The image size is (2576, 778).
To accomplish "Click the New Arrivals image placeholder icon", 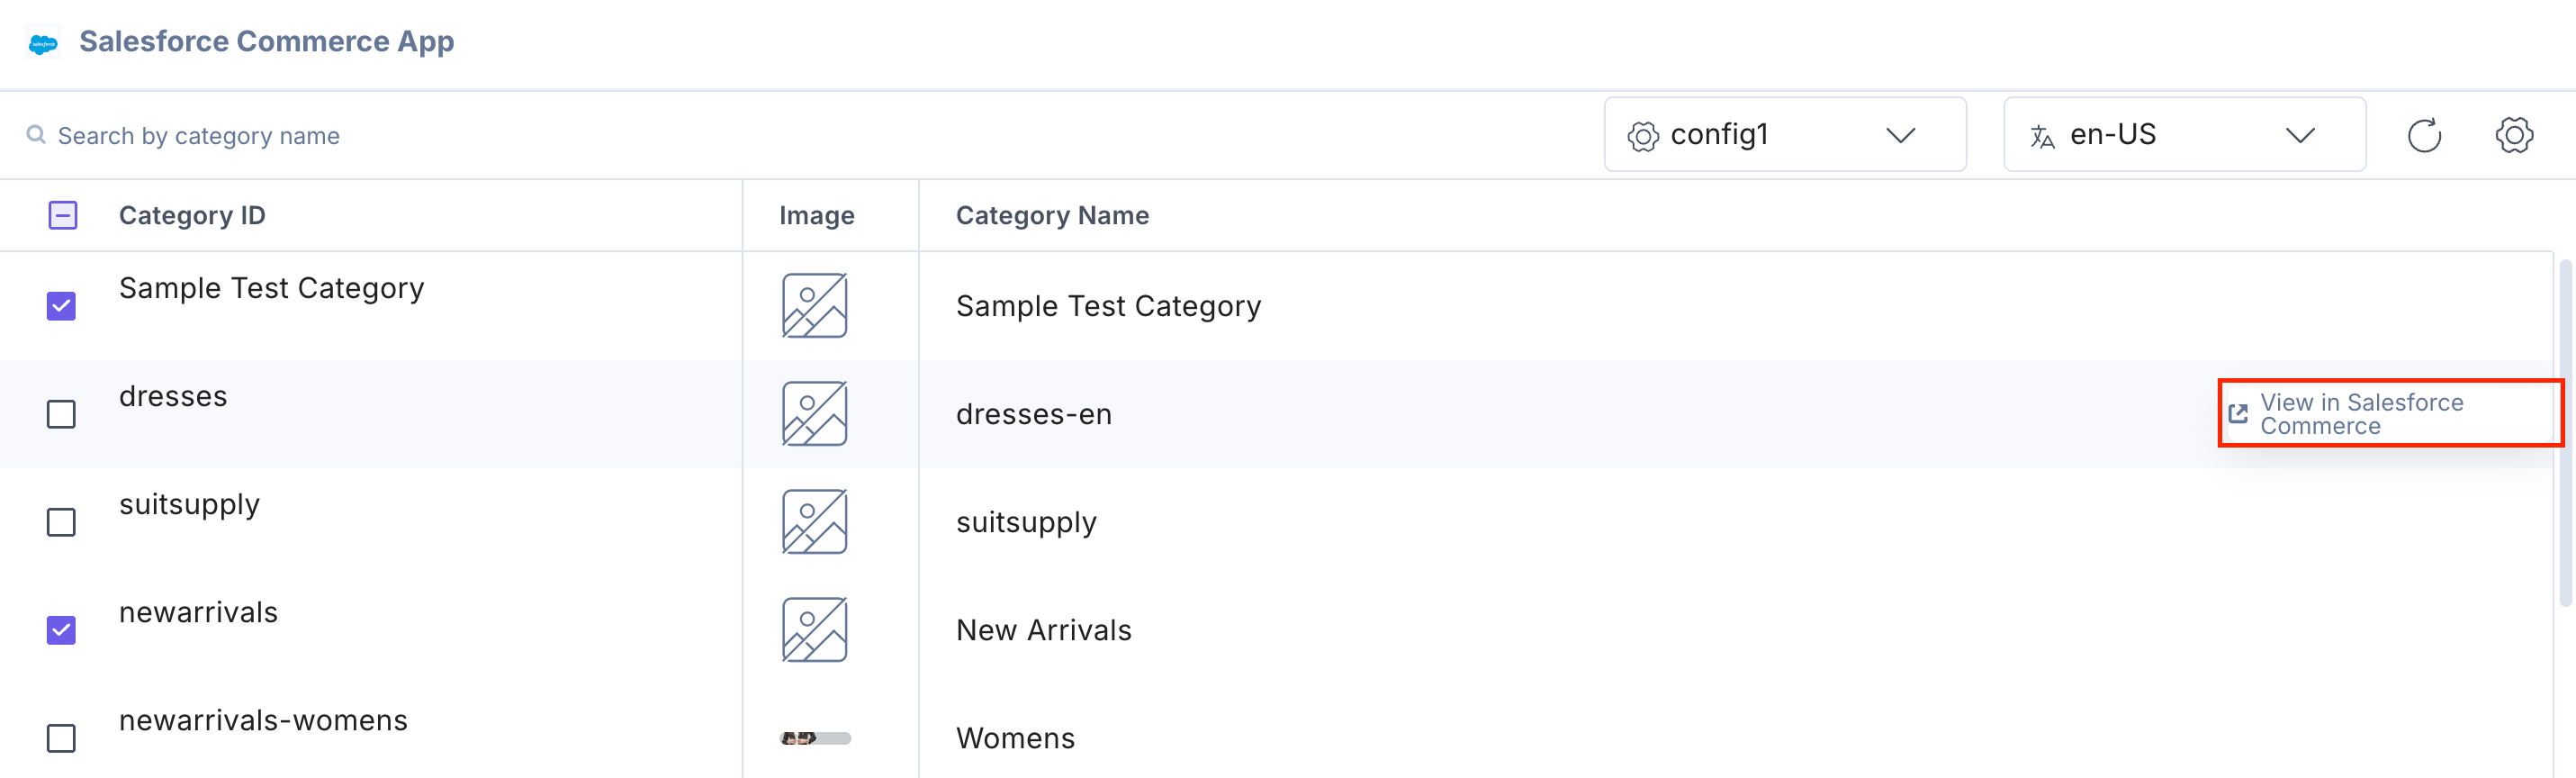I will pyautogui.click(x=814, y=630).
